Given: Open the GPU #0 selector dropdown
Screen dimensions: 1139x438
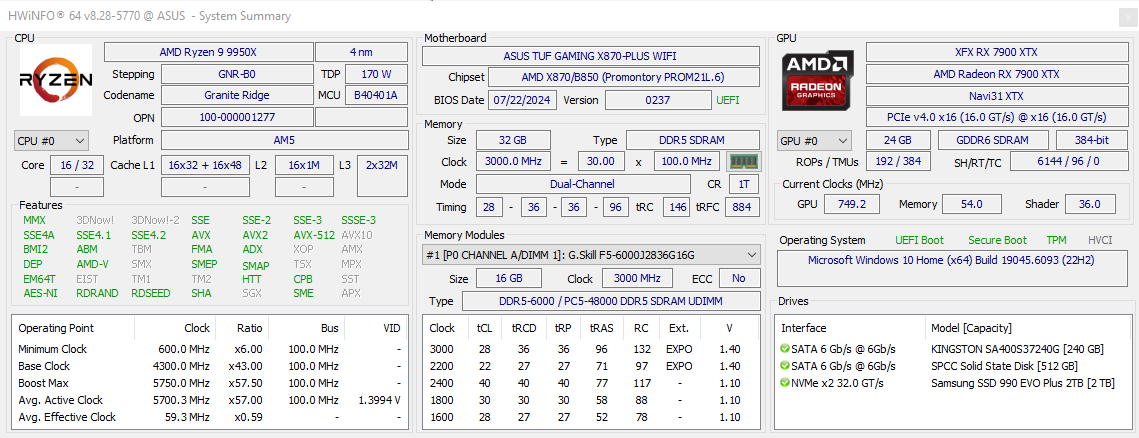Looking at the screenshot, I should (814, 140).
